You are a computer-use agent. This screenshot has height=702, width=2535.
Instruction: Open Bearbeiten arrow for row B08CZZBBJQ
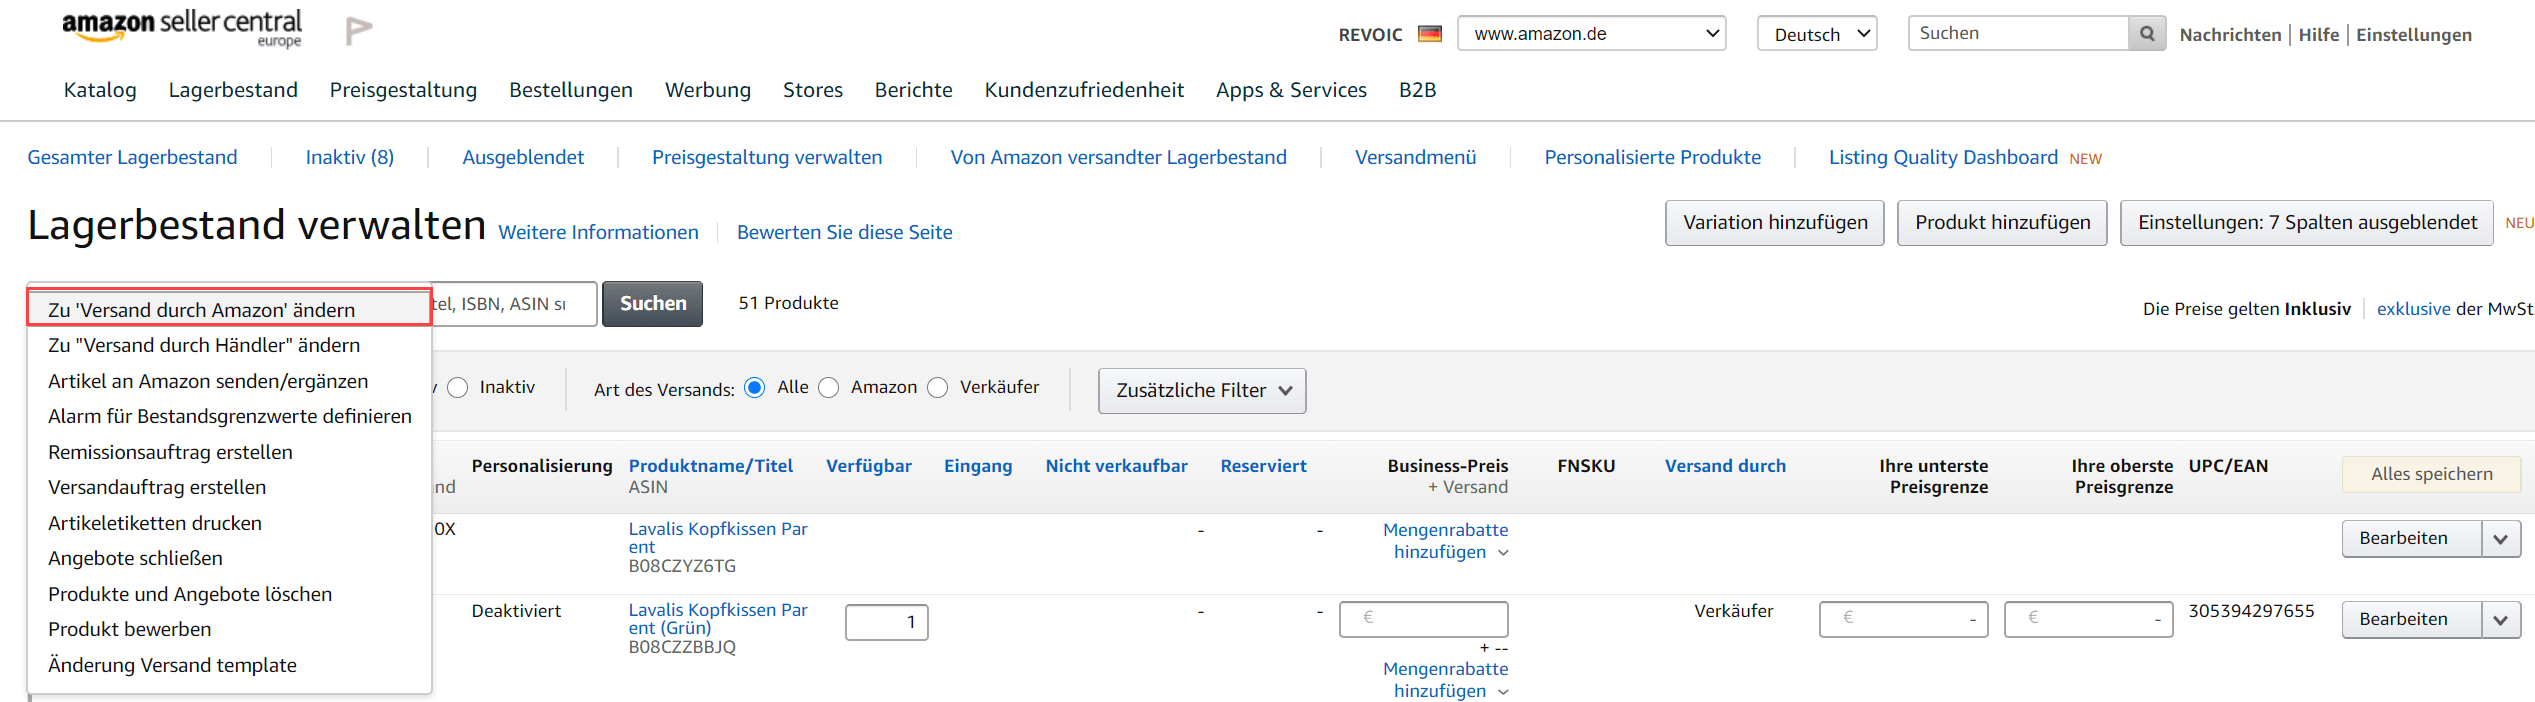click(2500, 619)
